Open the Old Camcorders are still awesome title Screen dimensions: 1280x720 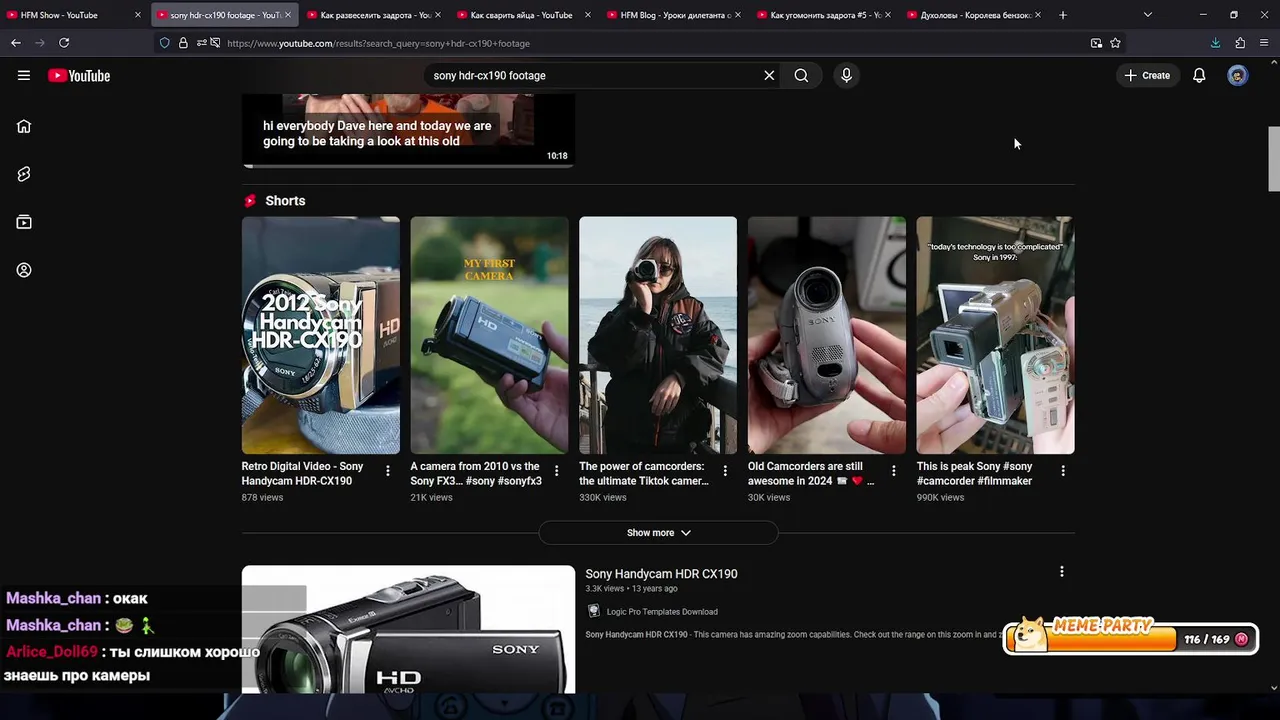(x=811, y=473)
